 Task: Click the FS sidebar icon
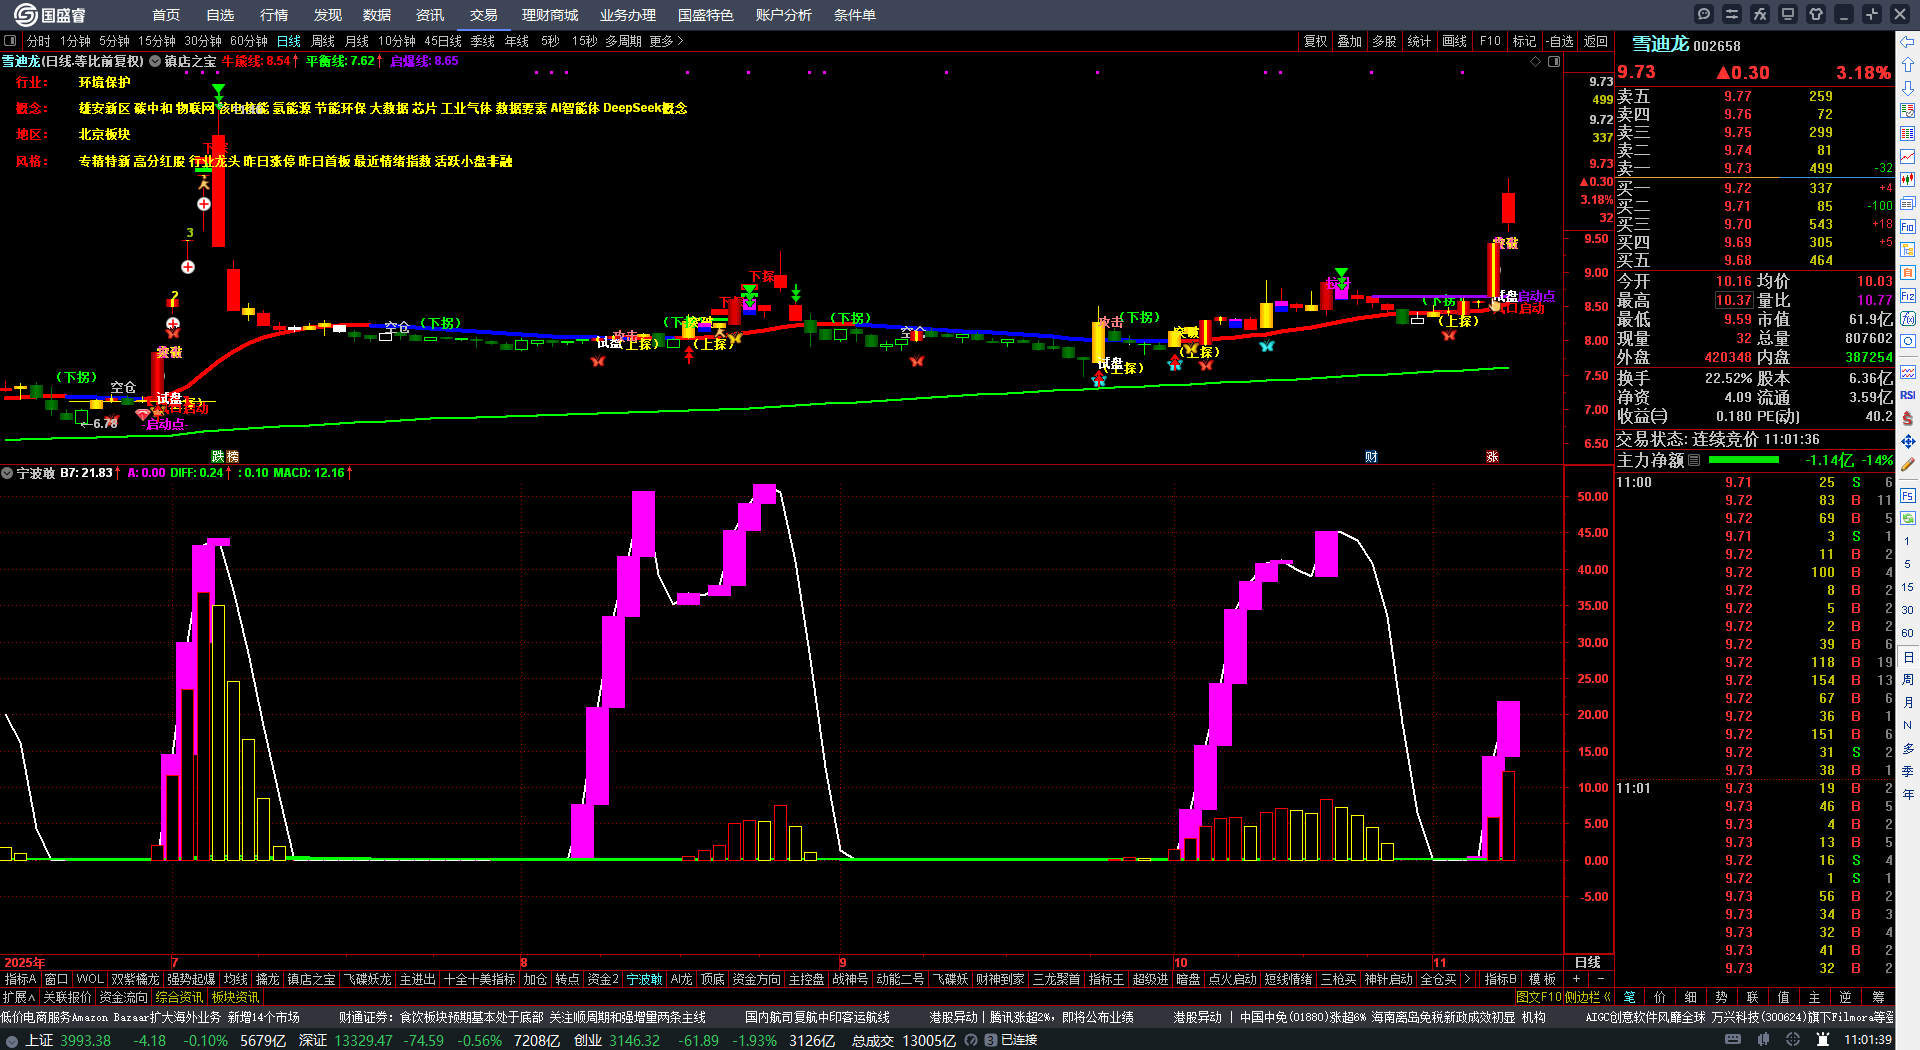pos(1908,495)
